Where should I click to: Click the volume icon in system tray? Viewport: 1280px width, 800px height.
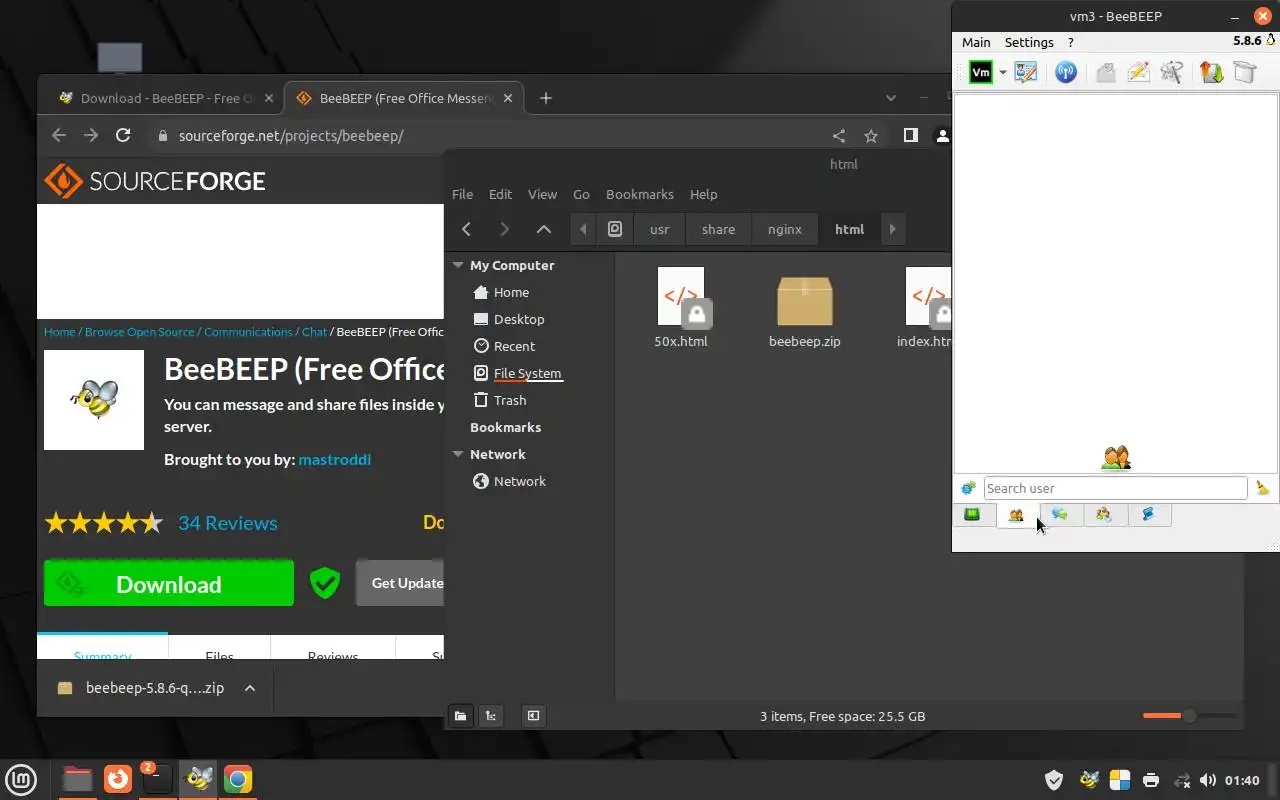click(1208, 780)
